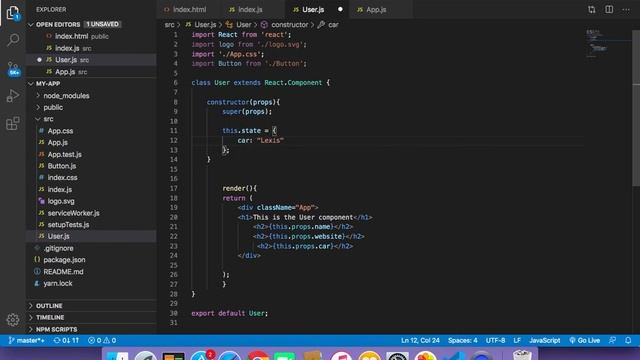Open the Manage gear menu

(x=13, y=320)
